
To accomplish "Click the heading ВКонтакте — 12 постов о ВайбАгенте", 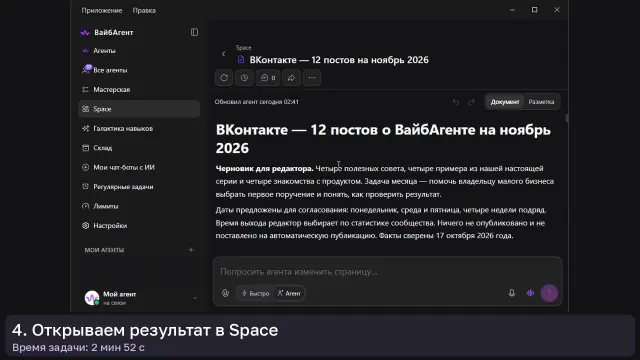I will click(x=383, y=139).
